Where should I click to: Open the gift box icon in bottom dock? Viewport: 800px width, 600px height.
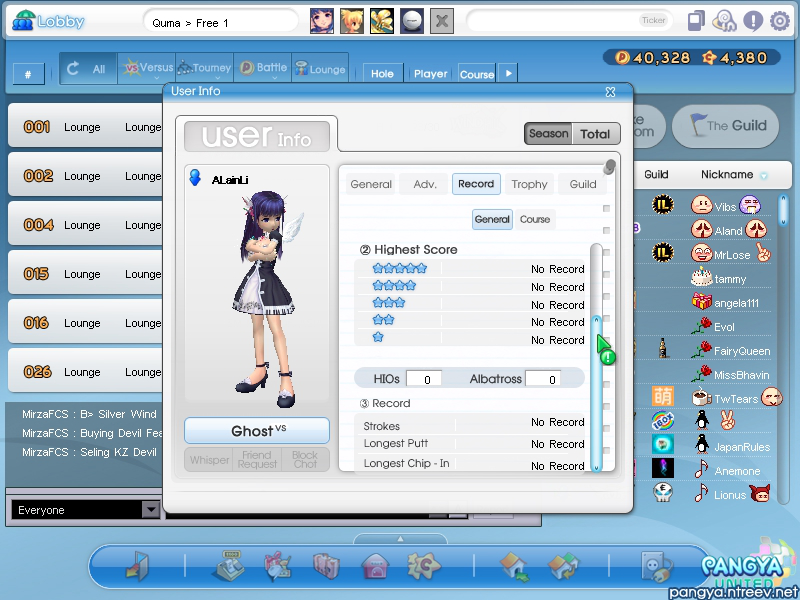(278, 566)
